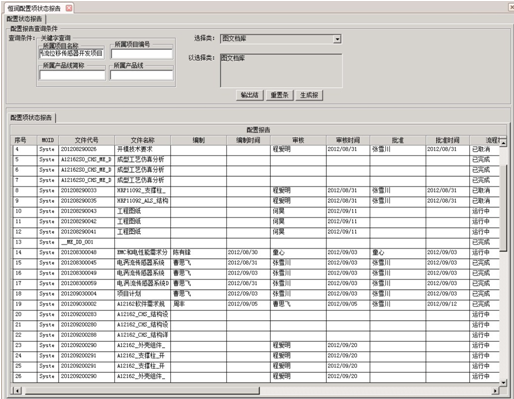
Task: Click the 审核 column header
Action: point(298,140)
